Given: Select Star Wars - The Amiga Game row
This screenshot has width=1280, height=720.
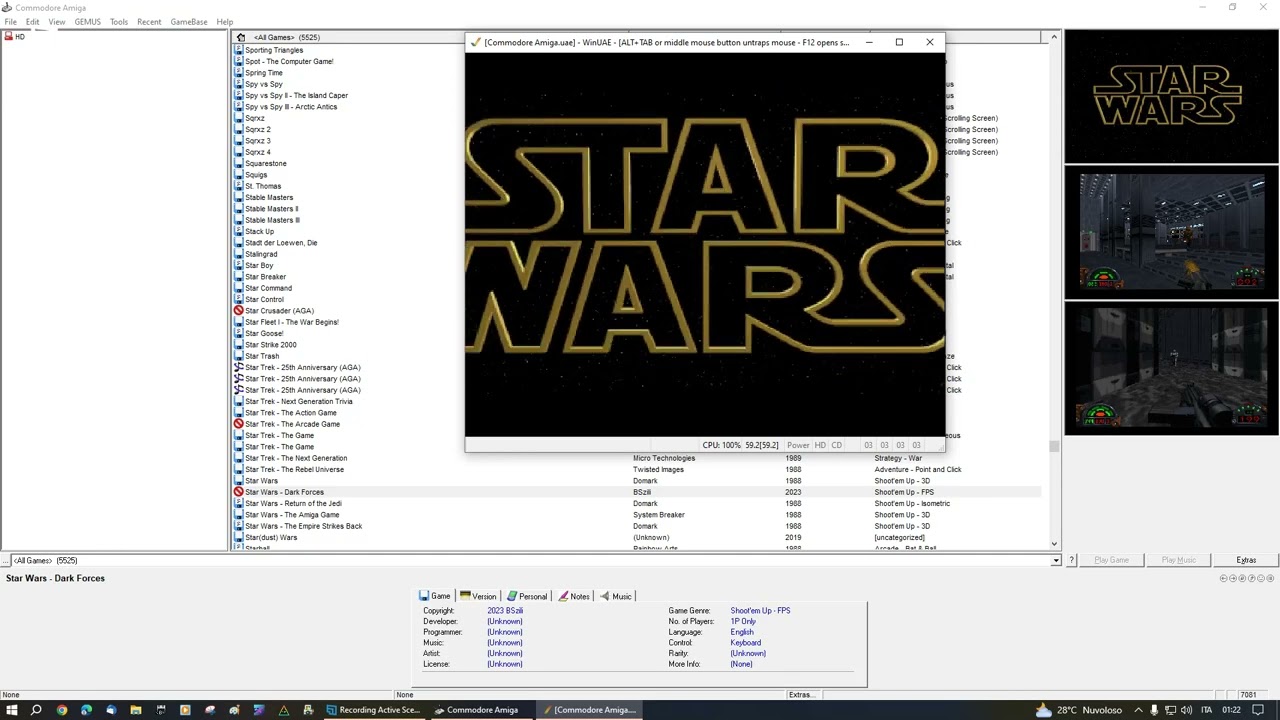Looking at the screenshot, I should 637,515.
